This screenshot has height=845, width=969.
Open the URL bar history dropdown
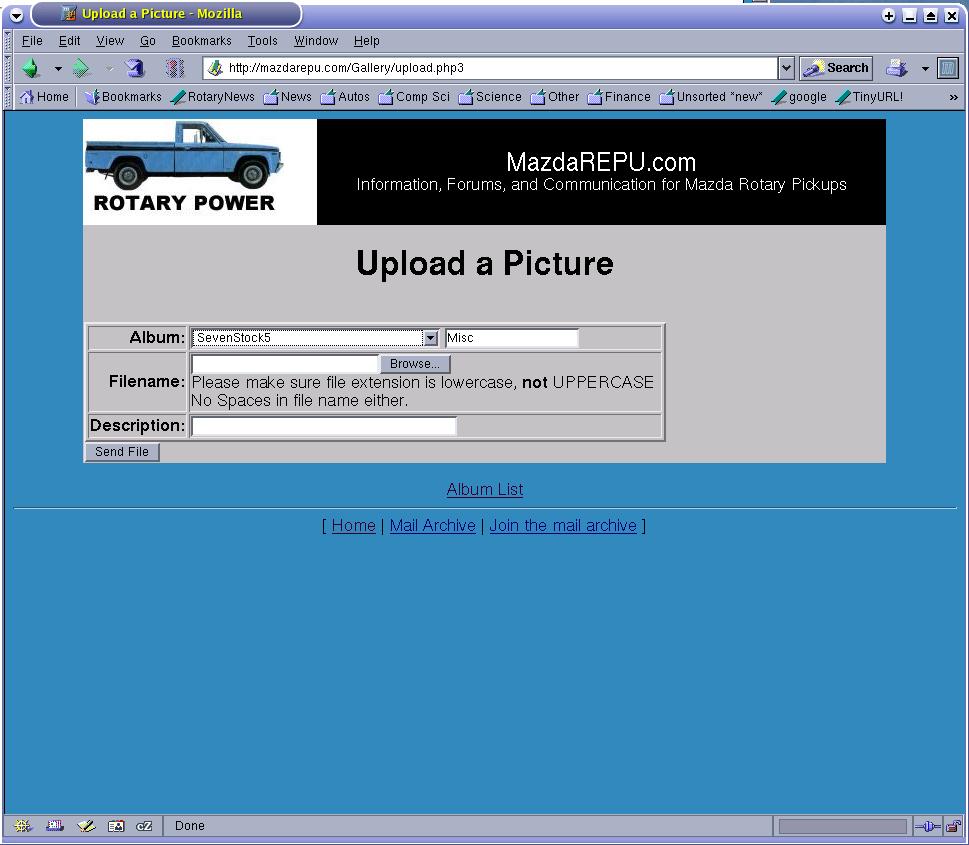(x=785, y=68)
